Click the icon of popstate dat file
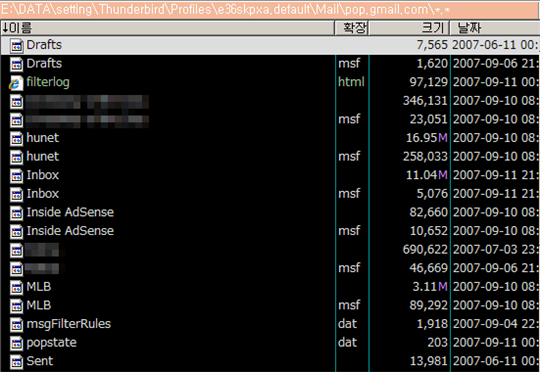The width and height of the screenshot is (540, 372). coord(16,343)
